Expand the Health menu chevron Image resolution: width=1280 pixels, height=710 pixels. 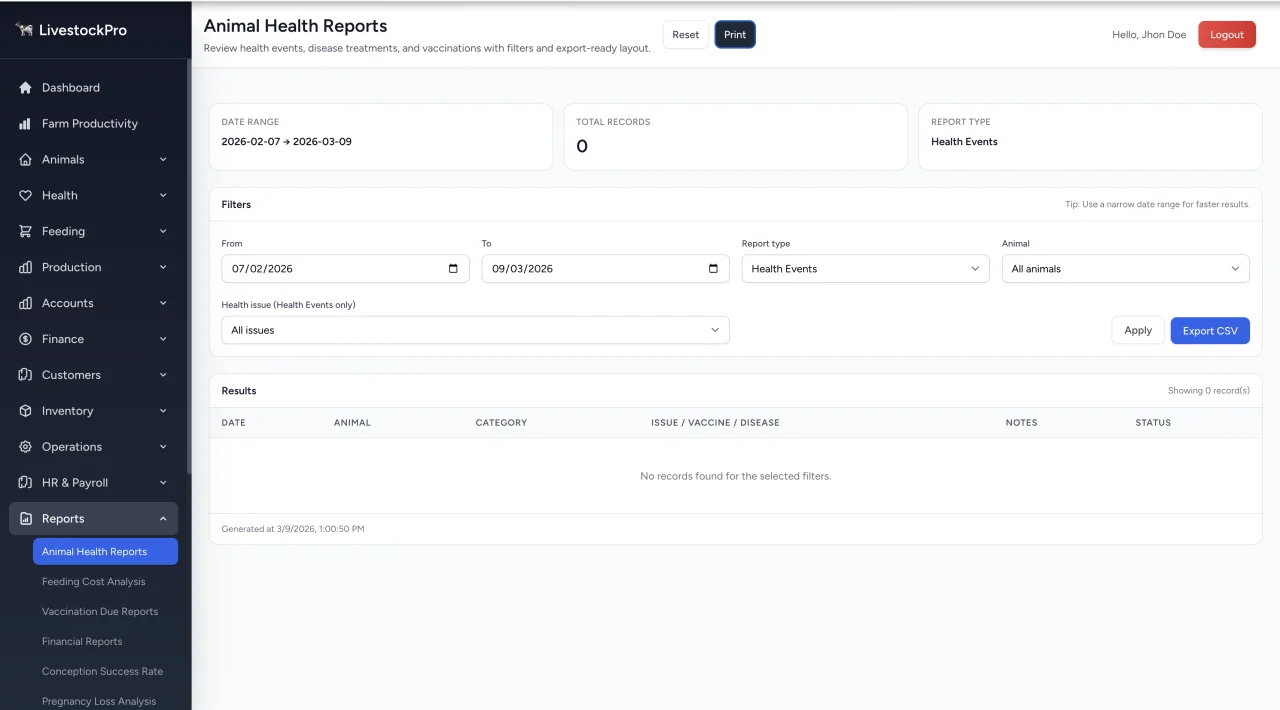coord(163,196)
